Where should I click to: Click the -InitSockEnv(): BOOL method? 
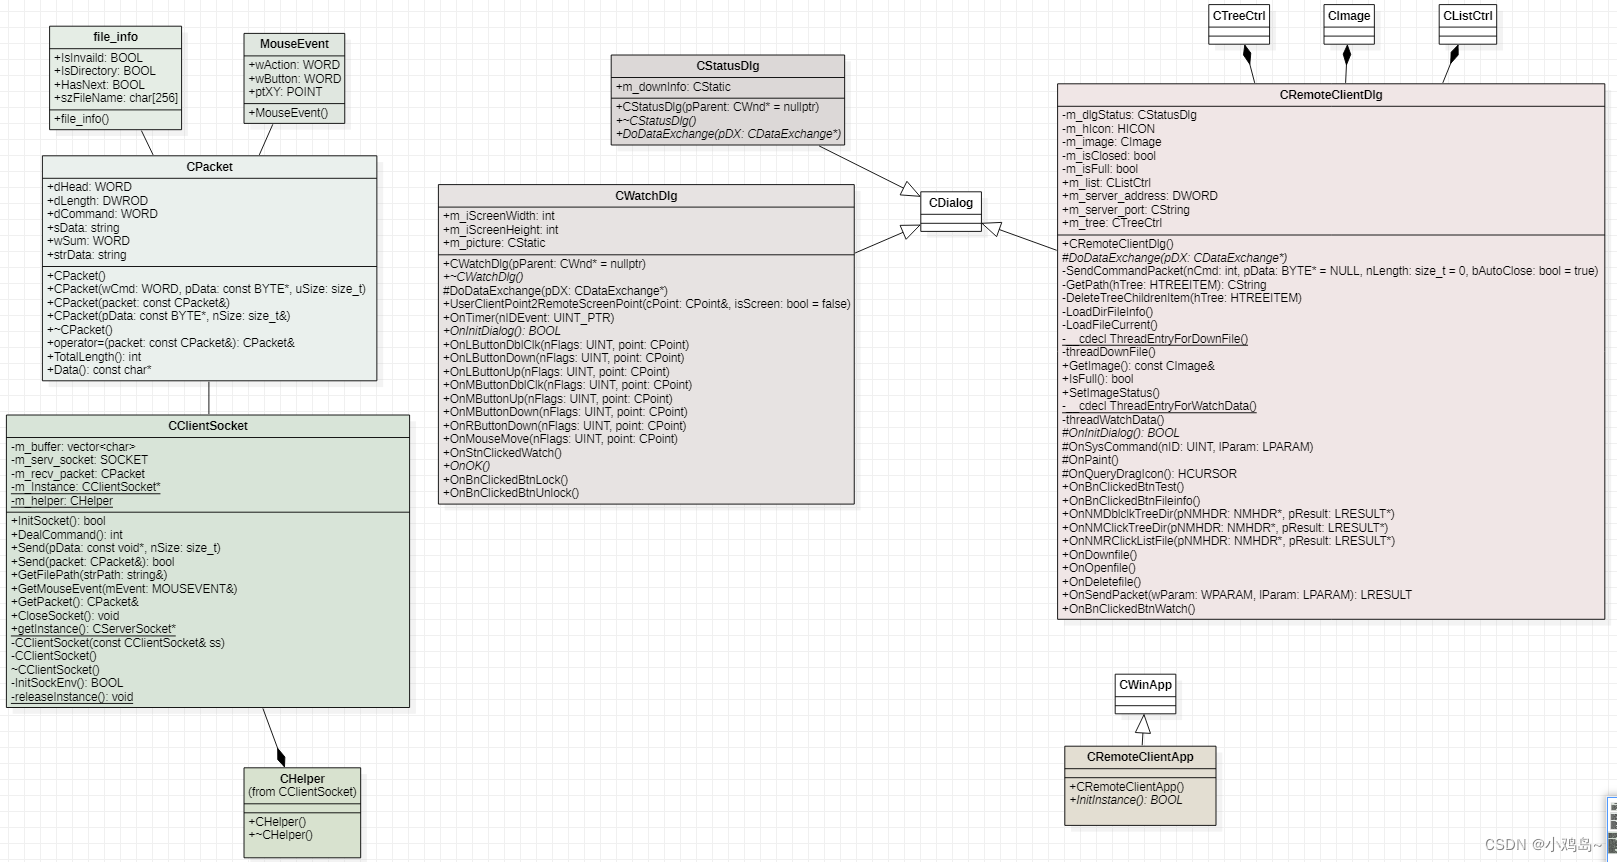67,683
